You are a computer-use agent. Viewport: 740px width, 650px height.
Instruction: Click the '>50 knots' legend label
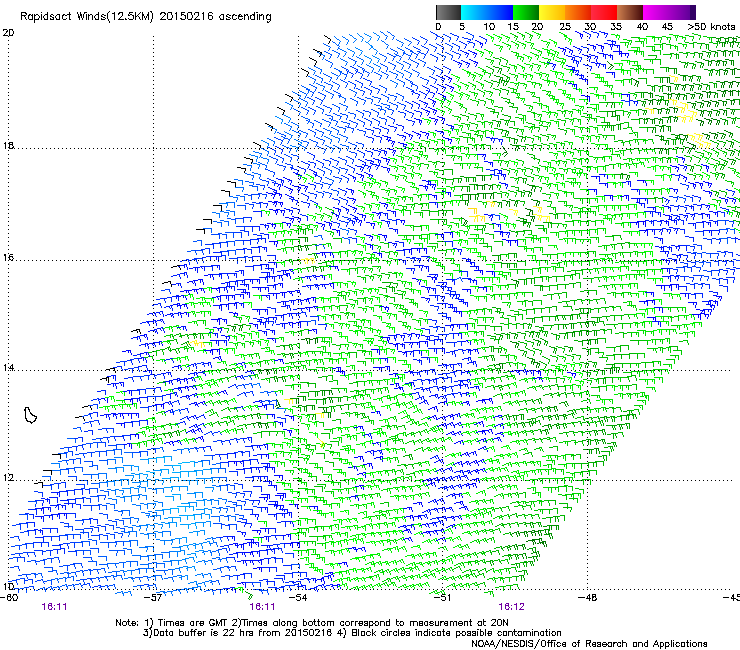coord(712,27)
